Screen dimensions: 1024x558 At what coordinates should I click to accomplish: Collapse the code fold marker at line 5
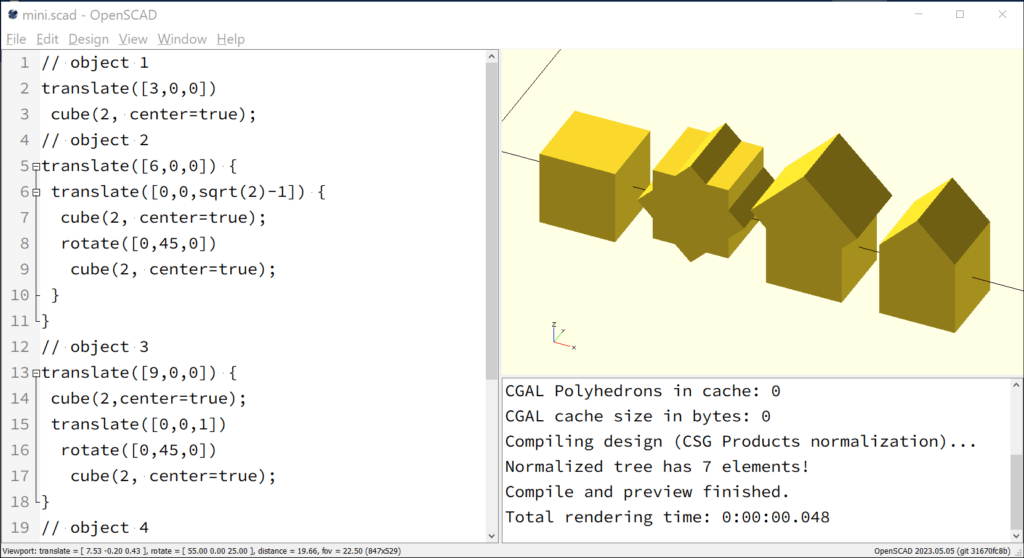coord(36,167)
